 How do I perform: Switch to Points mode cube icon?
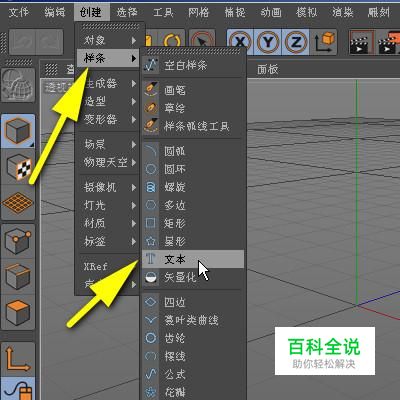tap(18, 242)
